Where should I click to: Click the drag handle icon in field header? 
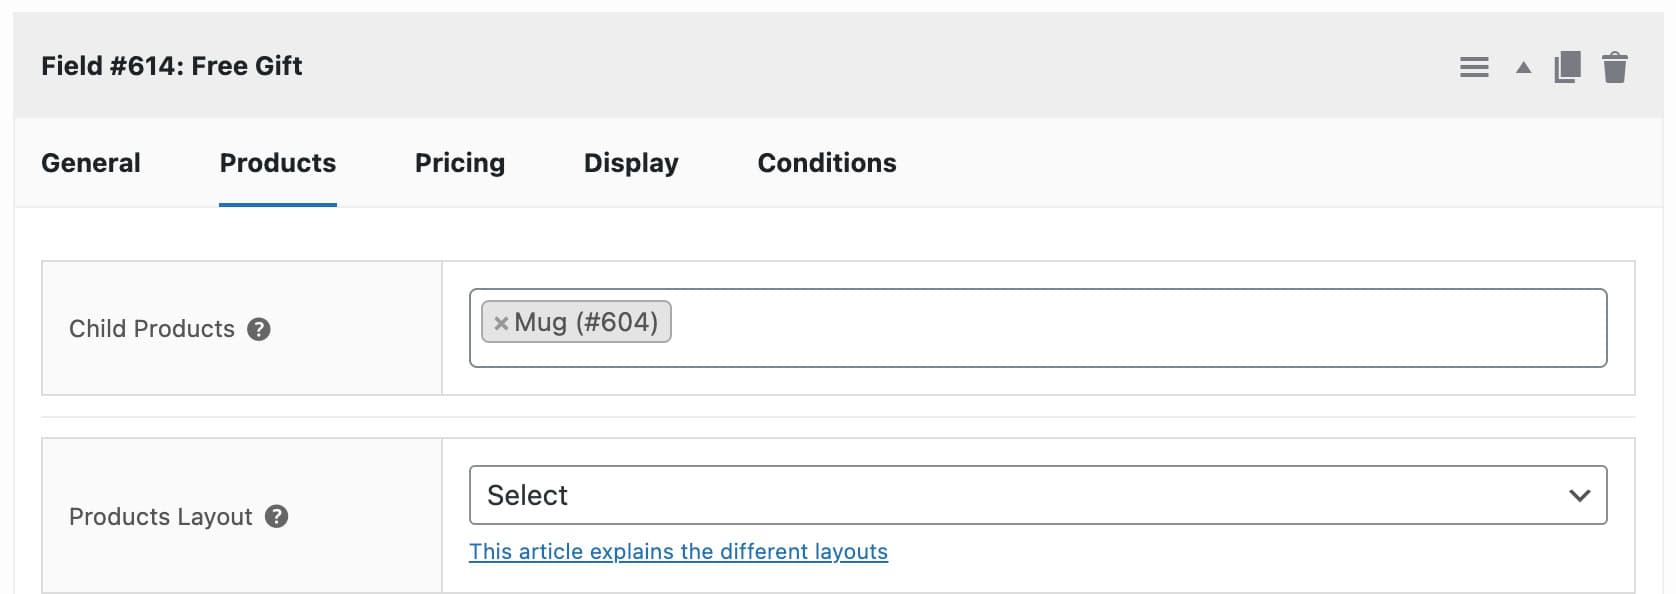(1474, 66)
